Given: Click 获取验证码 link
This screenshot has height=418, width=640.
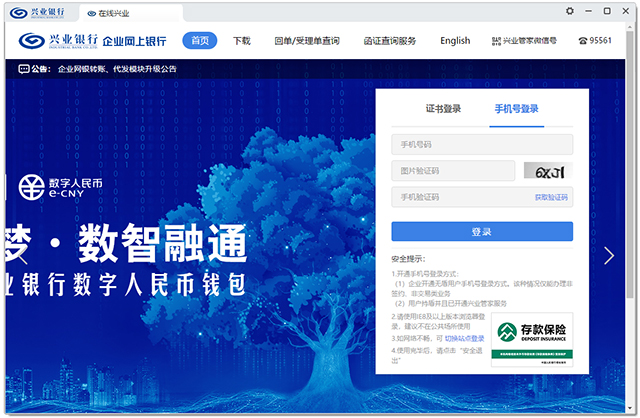Looking at the screenshot, I should [550, 197].
